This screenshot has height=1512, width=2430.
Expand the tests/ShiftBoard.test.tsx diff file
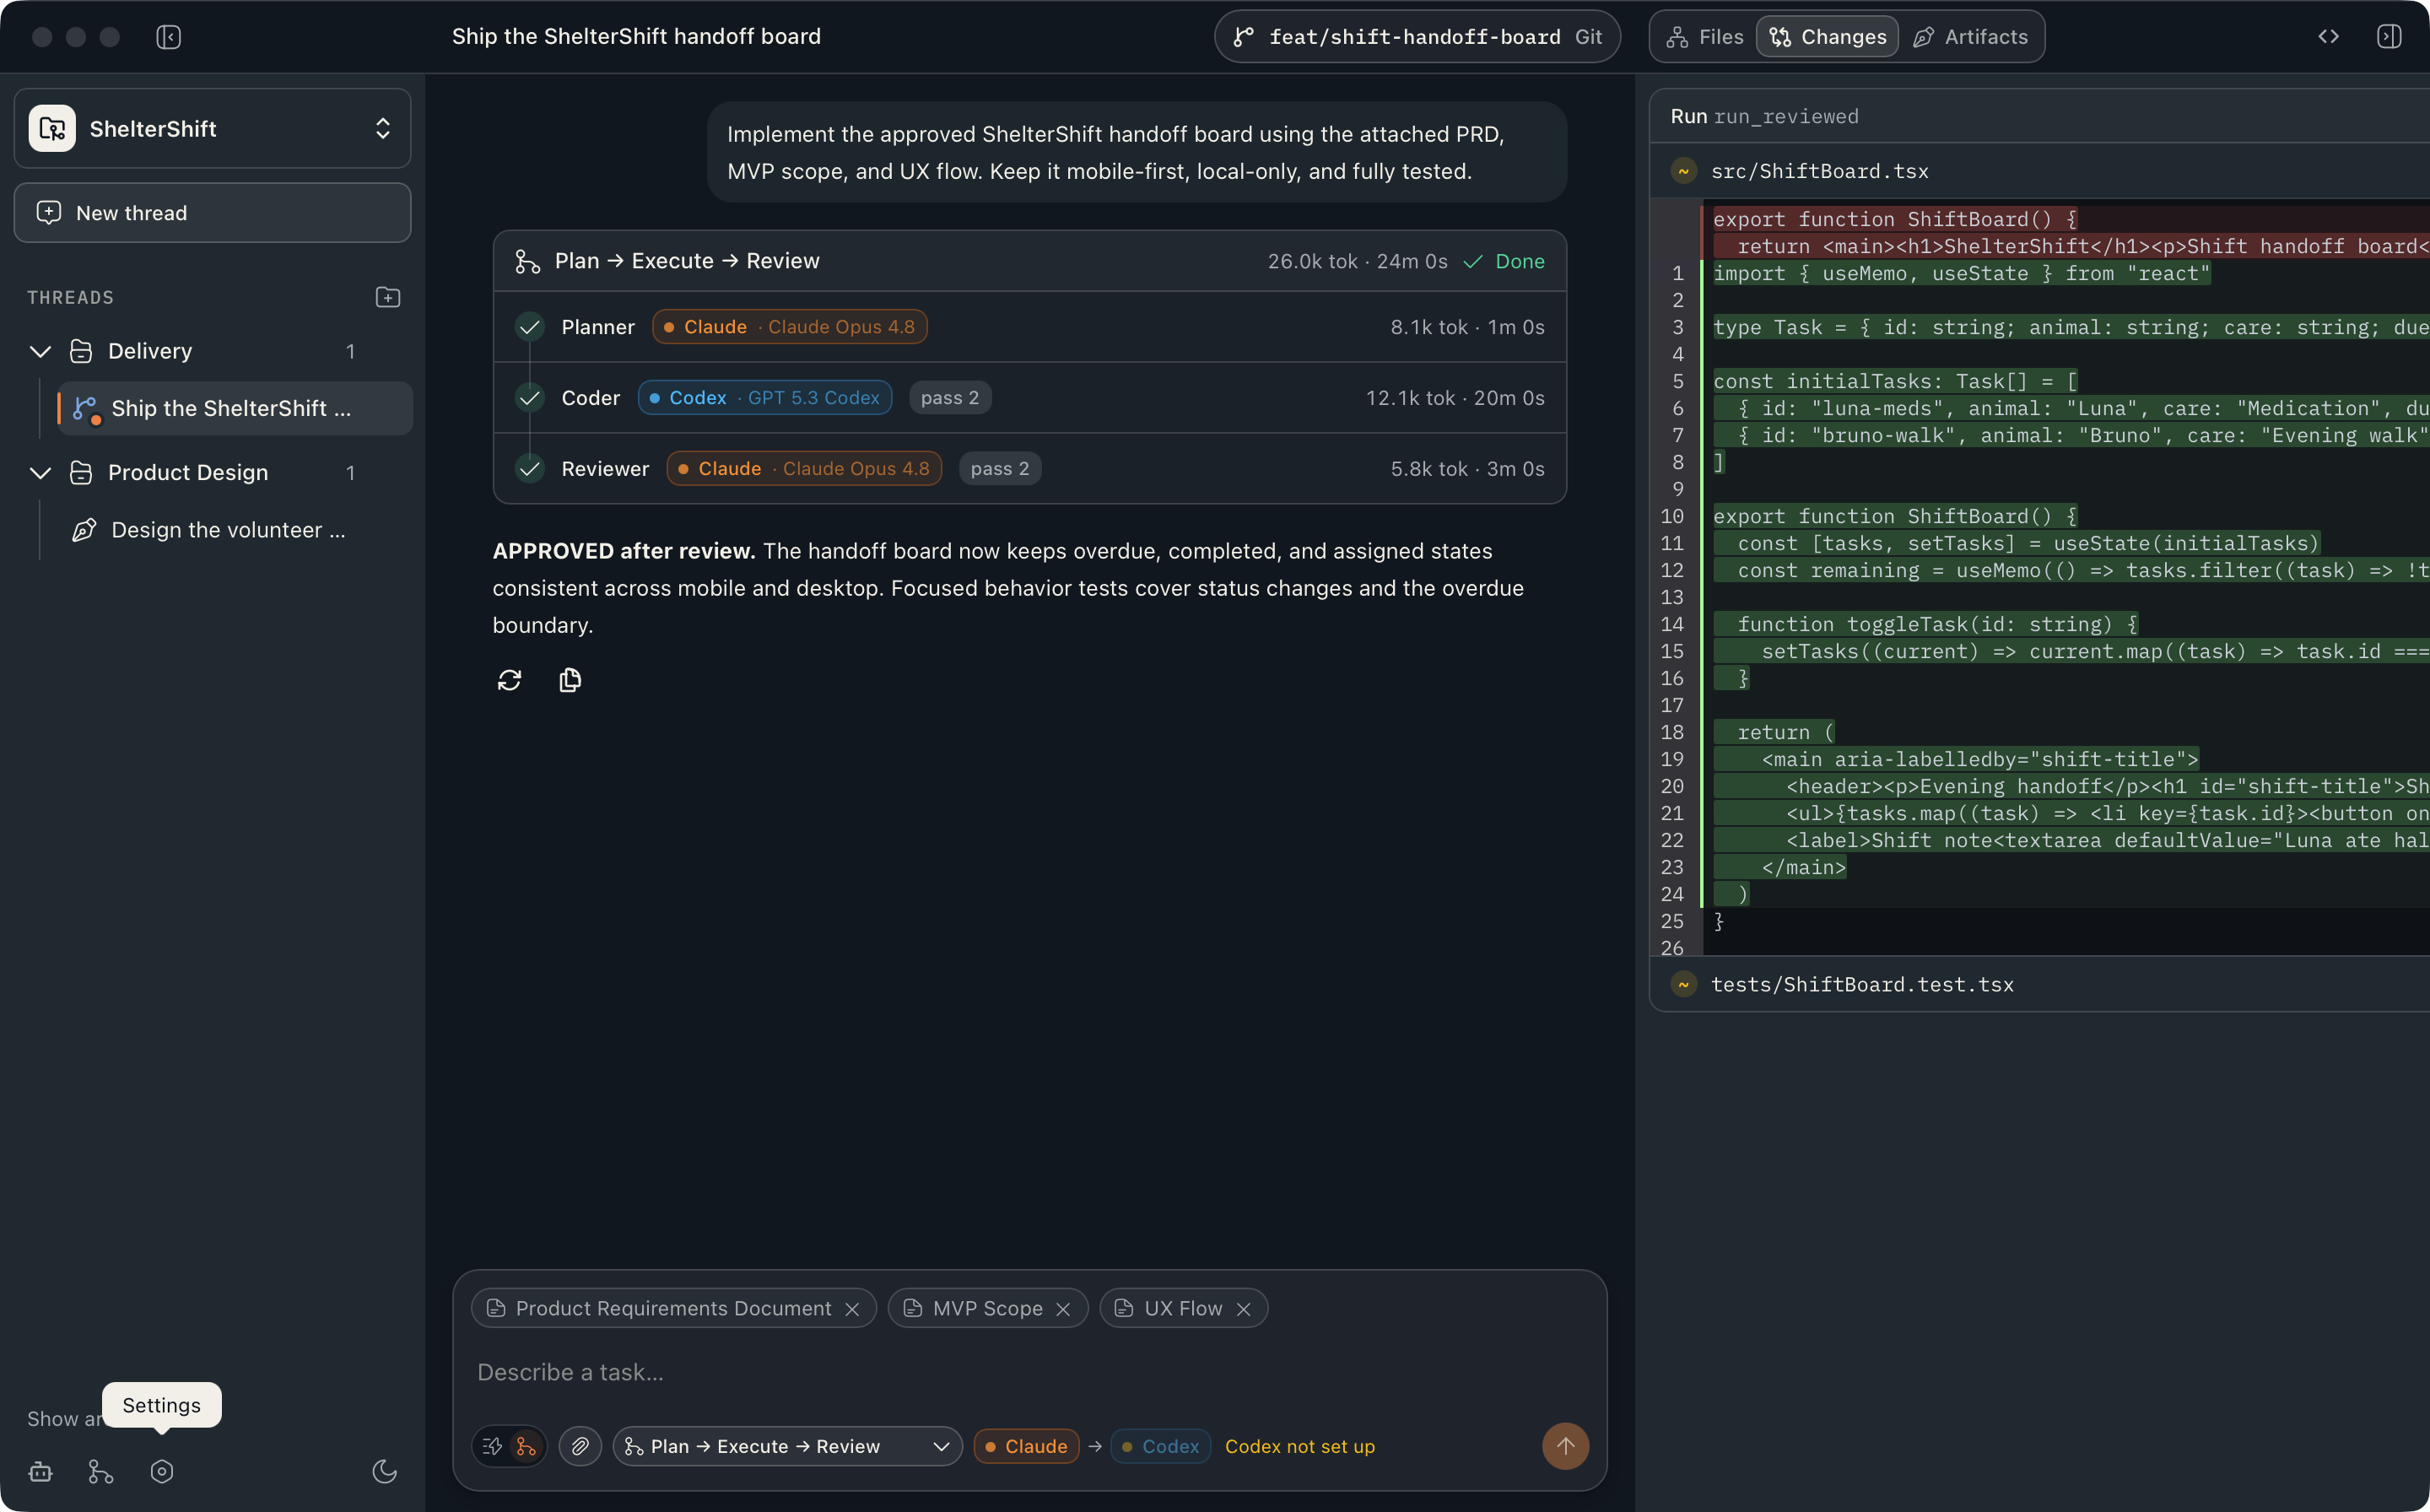(x=2040, y=984)
